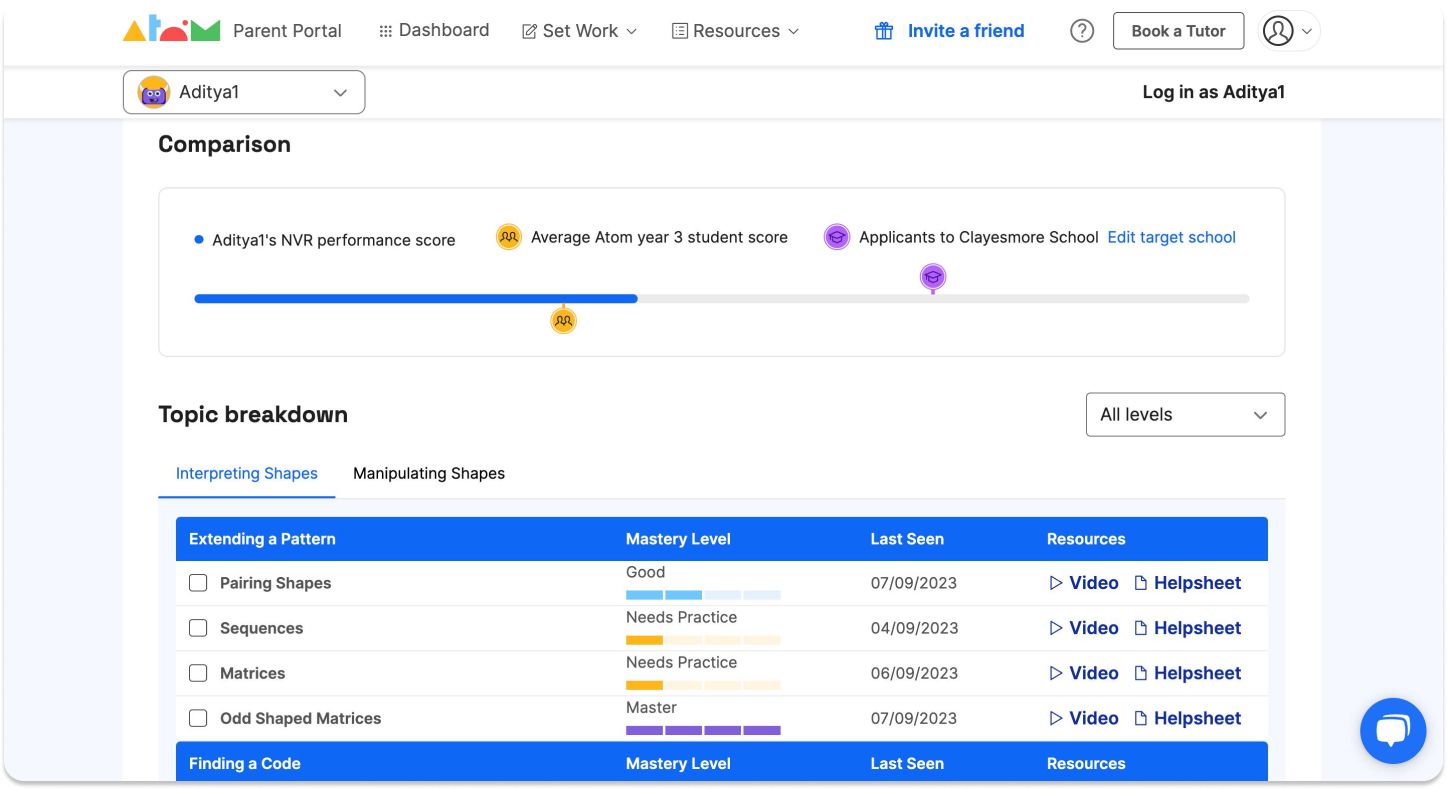1447x789 pixels.
Task: Click the Invite a friend gift icon
Action: (884, 31)
